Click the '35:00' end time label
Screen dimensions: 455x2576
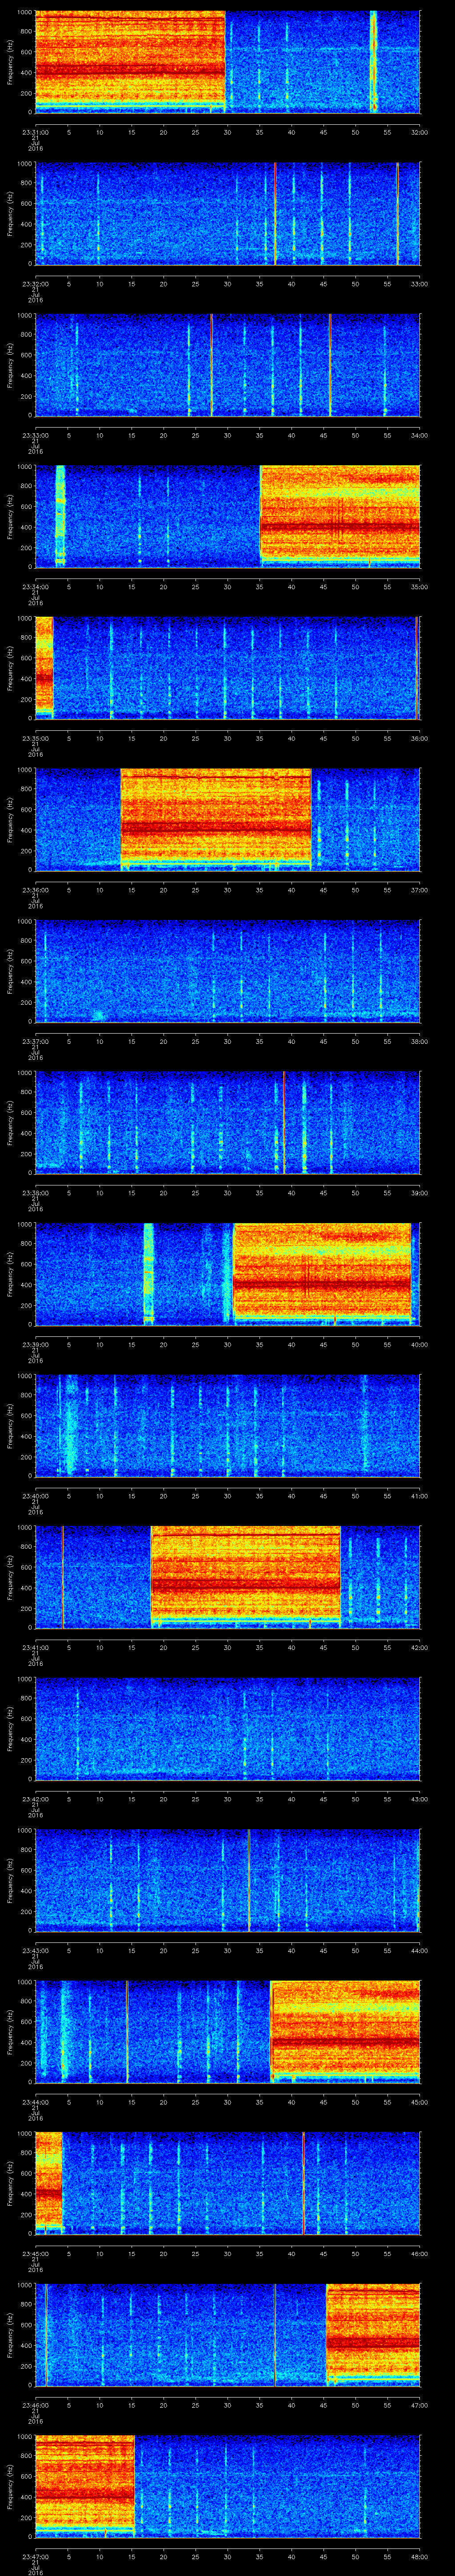coord(419,586)
